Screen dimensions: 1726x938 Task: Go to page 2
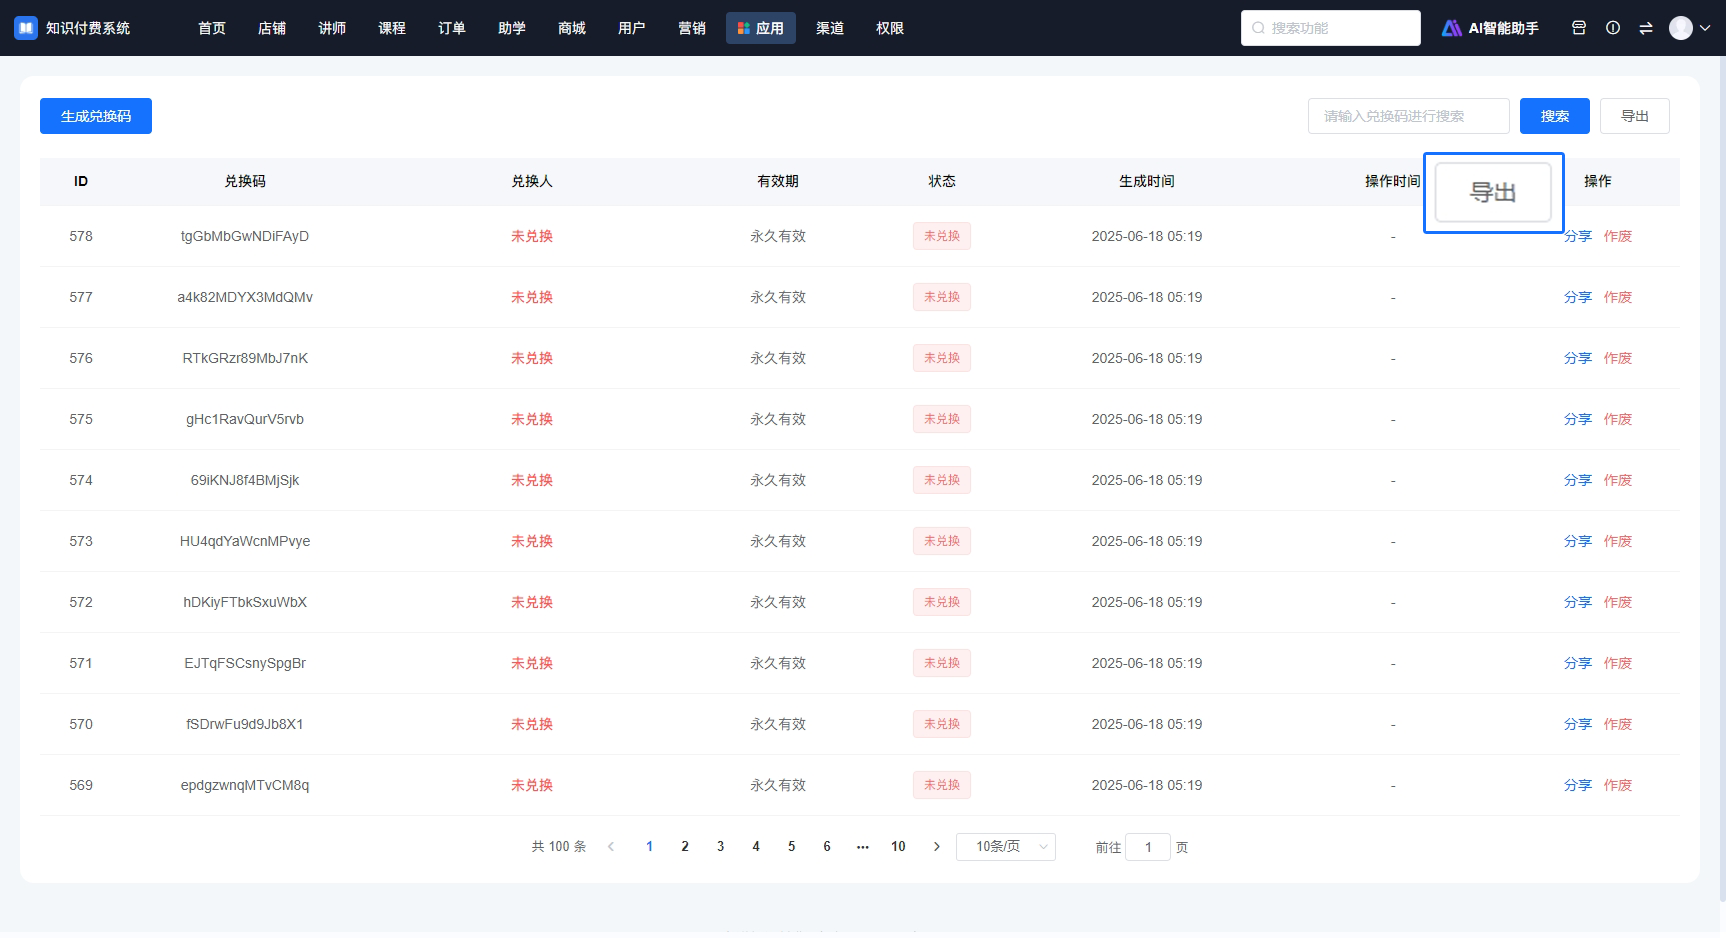685,847
